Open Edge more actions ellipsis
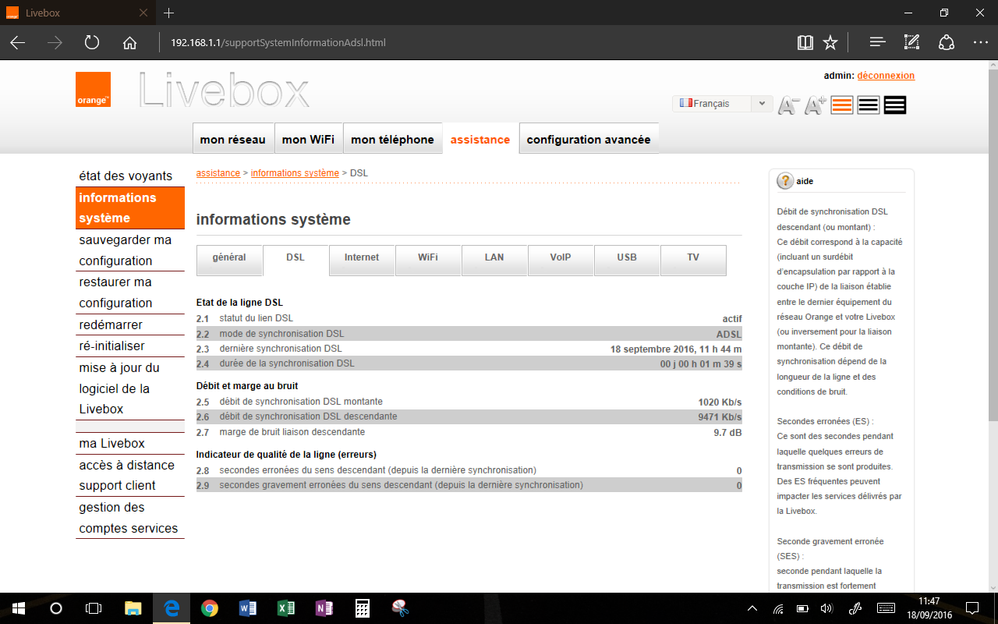The width and height of the screenshot is (998, 624). pyautogui.click(x=981, y=43)
